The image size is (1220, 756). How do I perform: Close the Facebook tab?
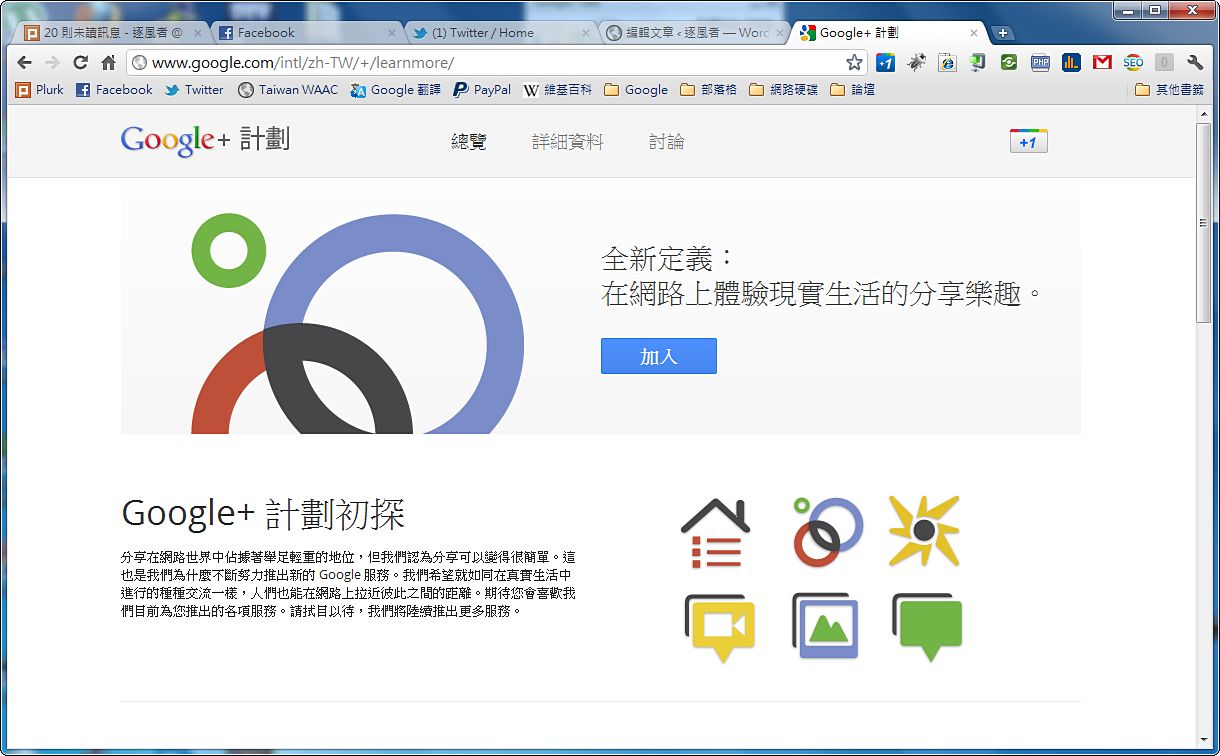point(391,33)
